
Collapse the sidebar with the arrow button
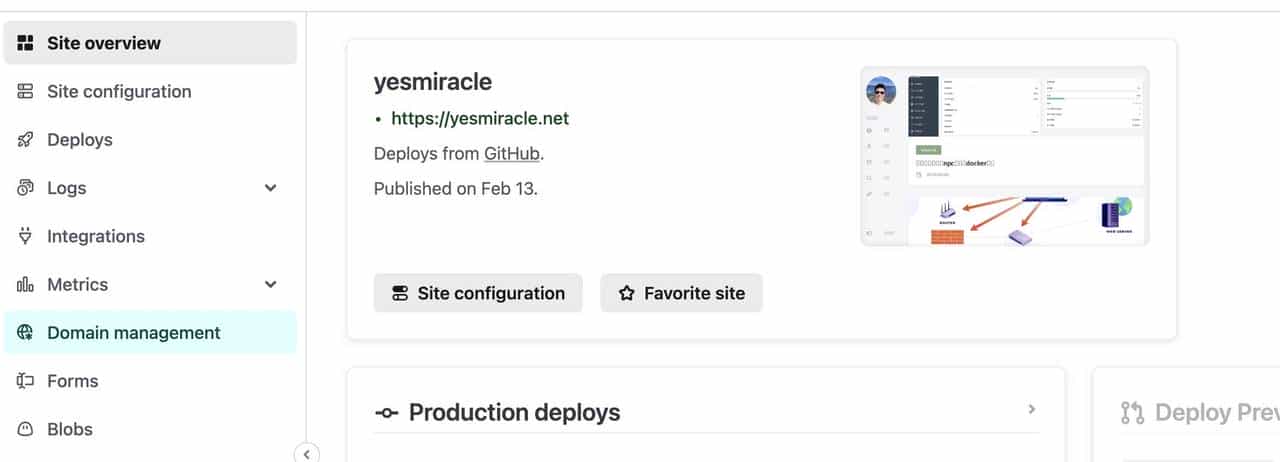pyautogui.click(x=306, y=454)
